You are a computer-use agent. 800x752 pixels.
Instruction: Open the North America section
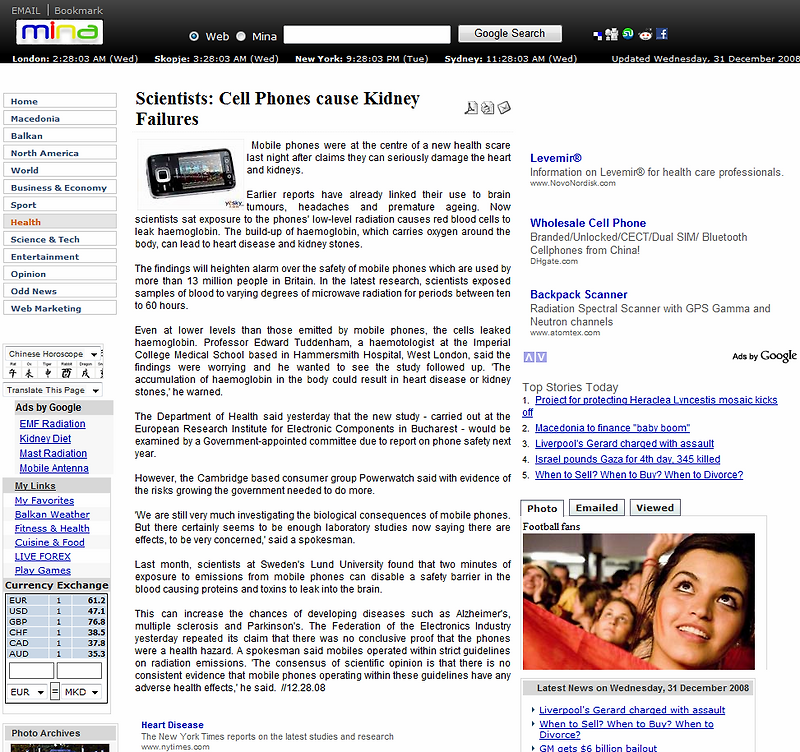60,153
